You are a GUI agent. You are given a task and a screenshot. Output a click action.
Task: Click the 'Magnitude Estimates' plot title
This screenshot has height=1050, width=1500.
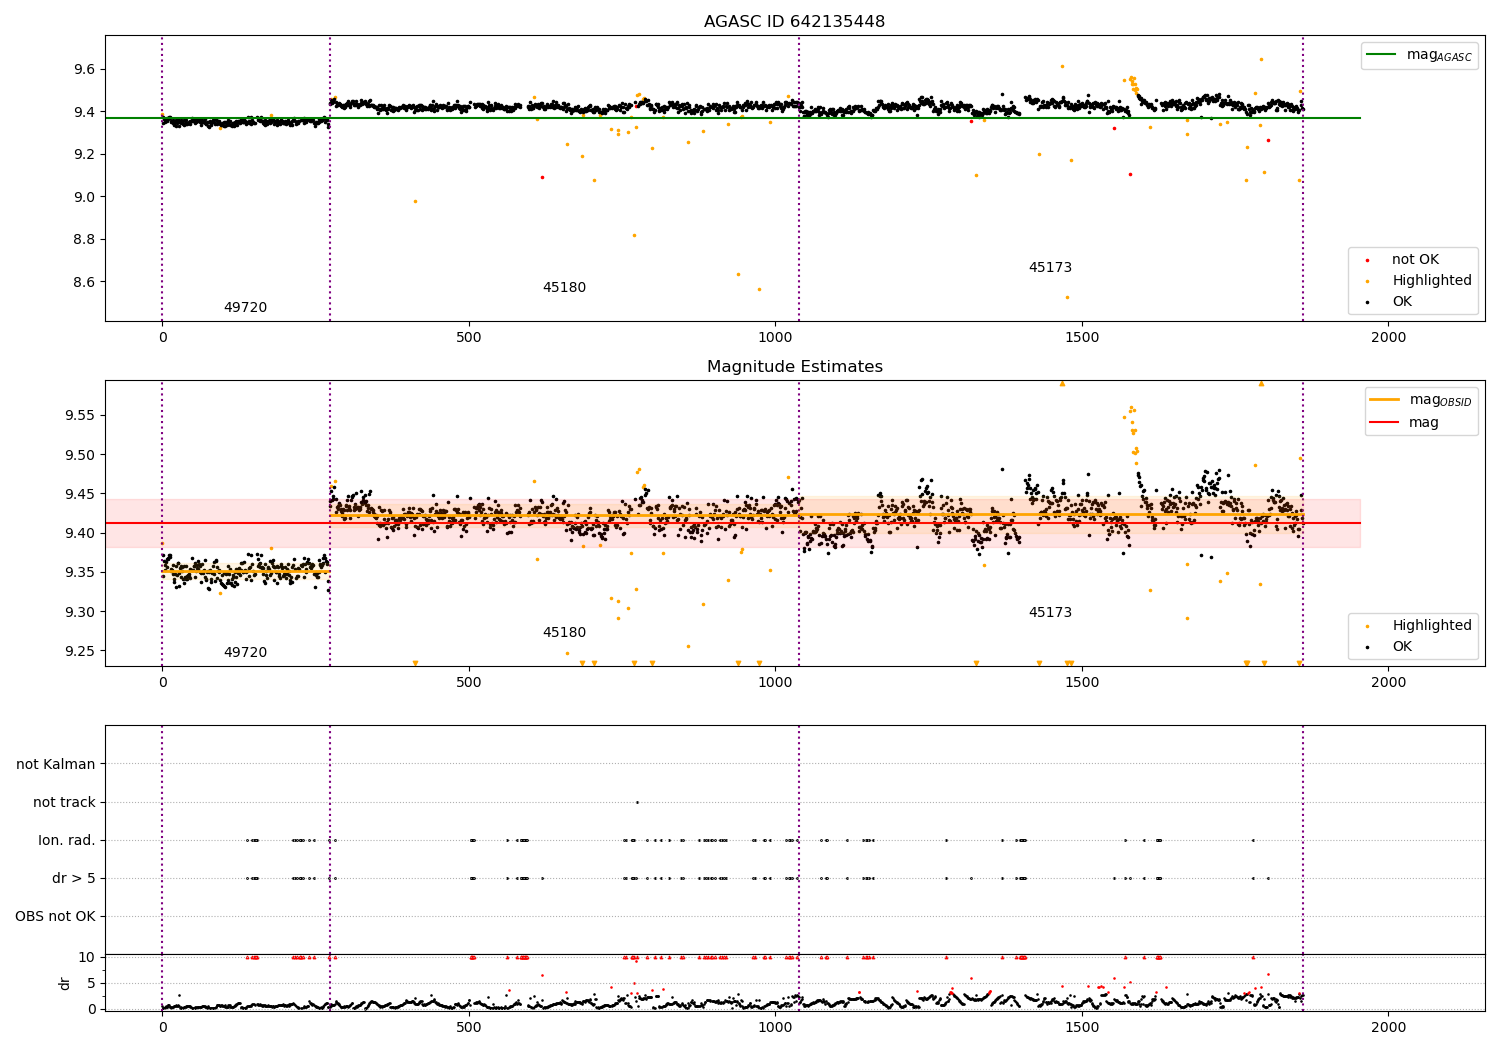tap(794, 367)
